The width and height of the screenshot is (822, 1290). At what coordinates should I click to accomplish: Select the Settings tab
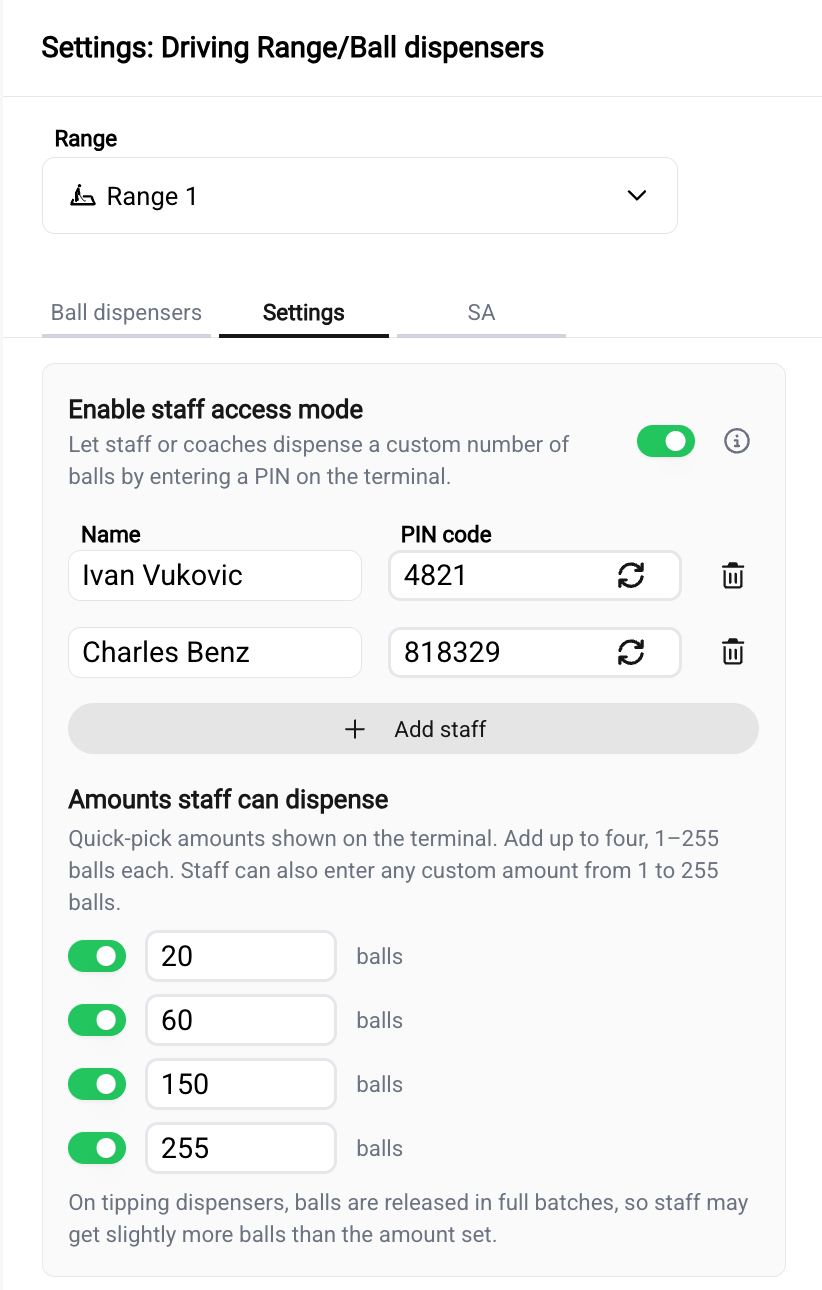point(304,313)
